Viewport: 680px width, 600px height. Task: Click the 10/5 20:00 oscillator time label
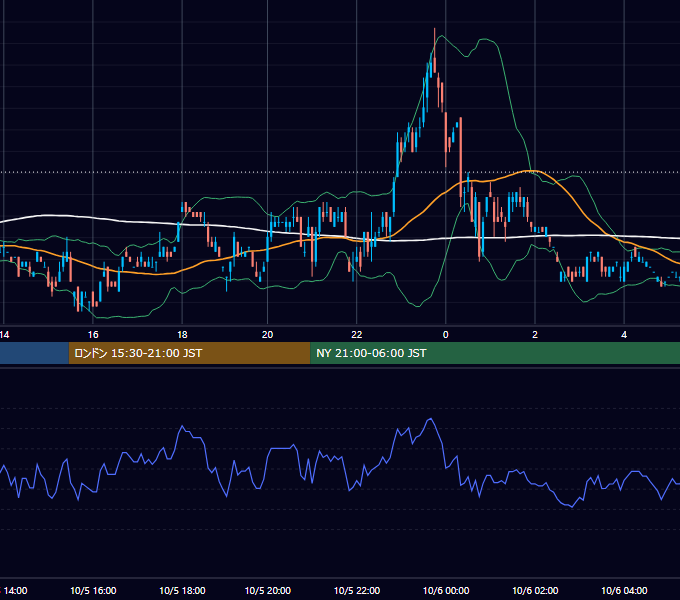268,590
